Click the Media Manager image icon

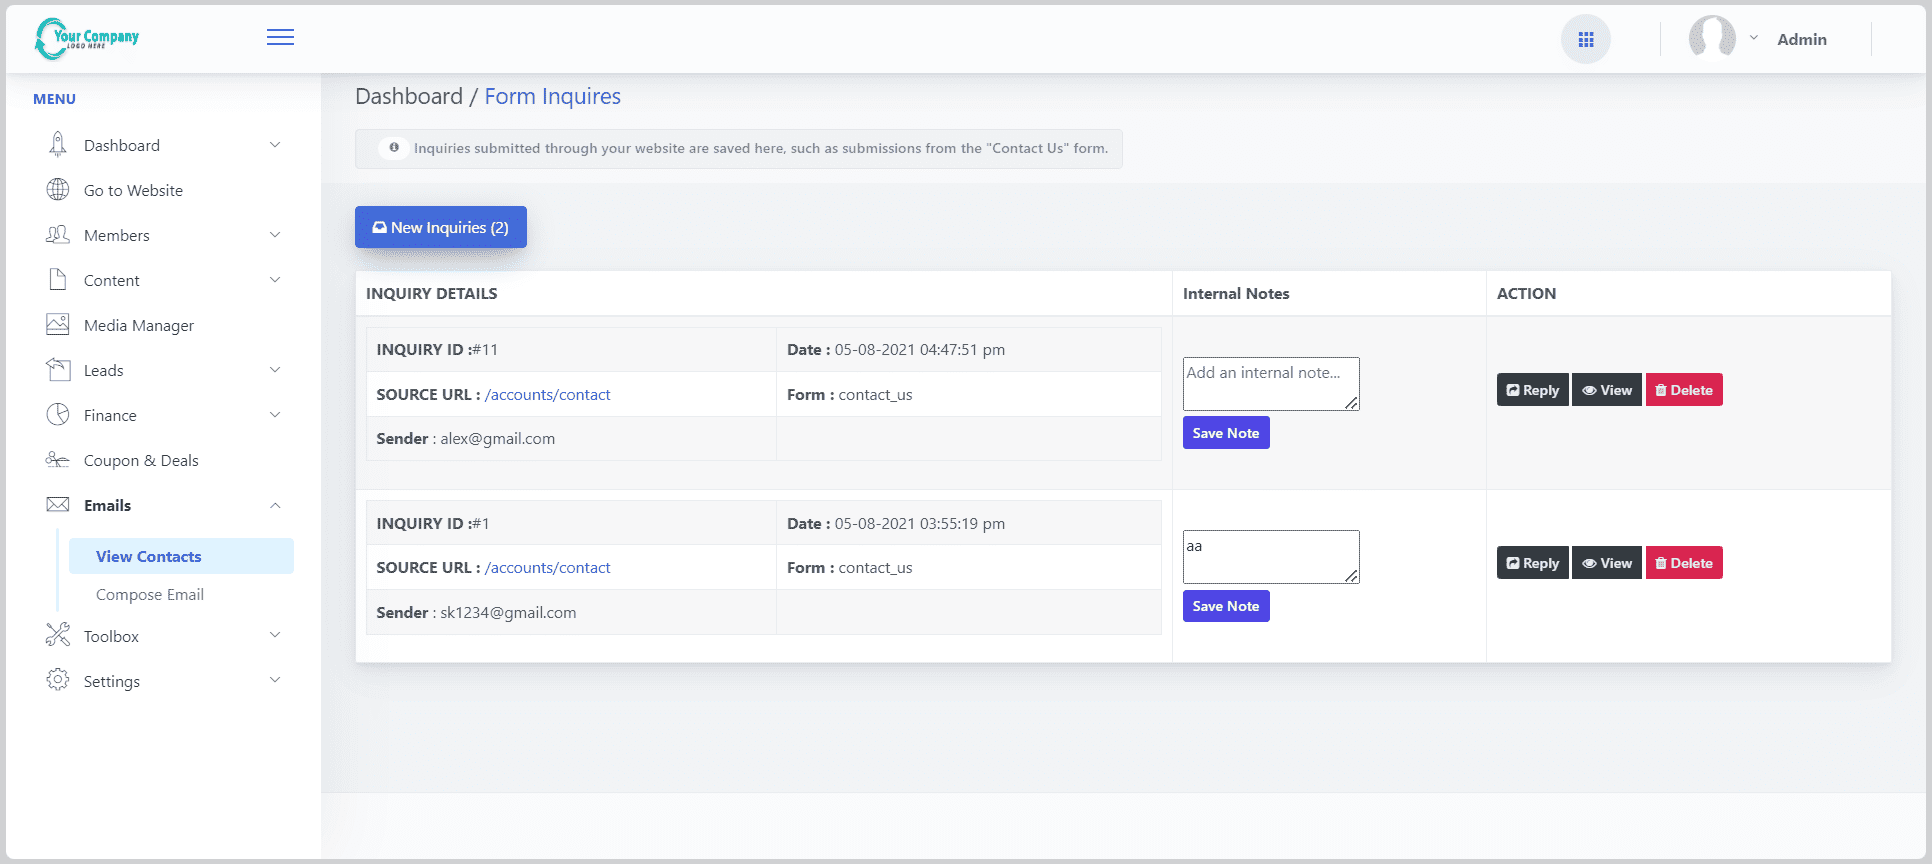coord(58,325)
